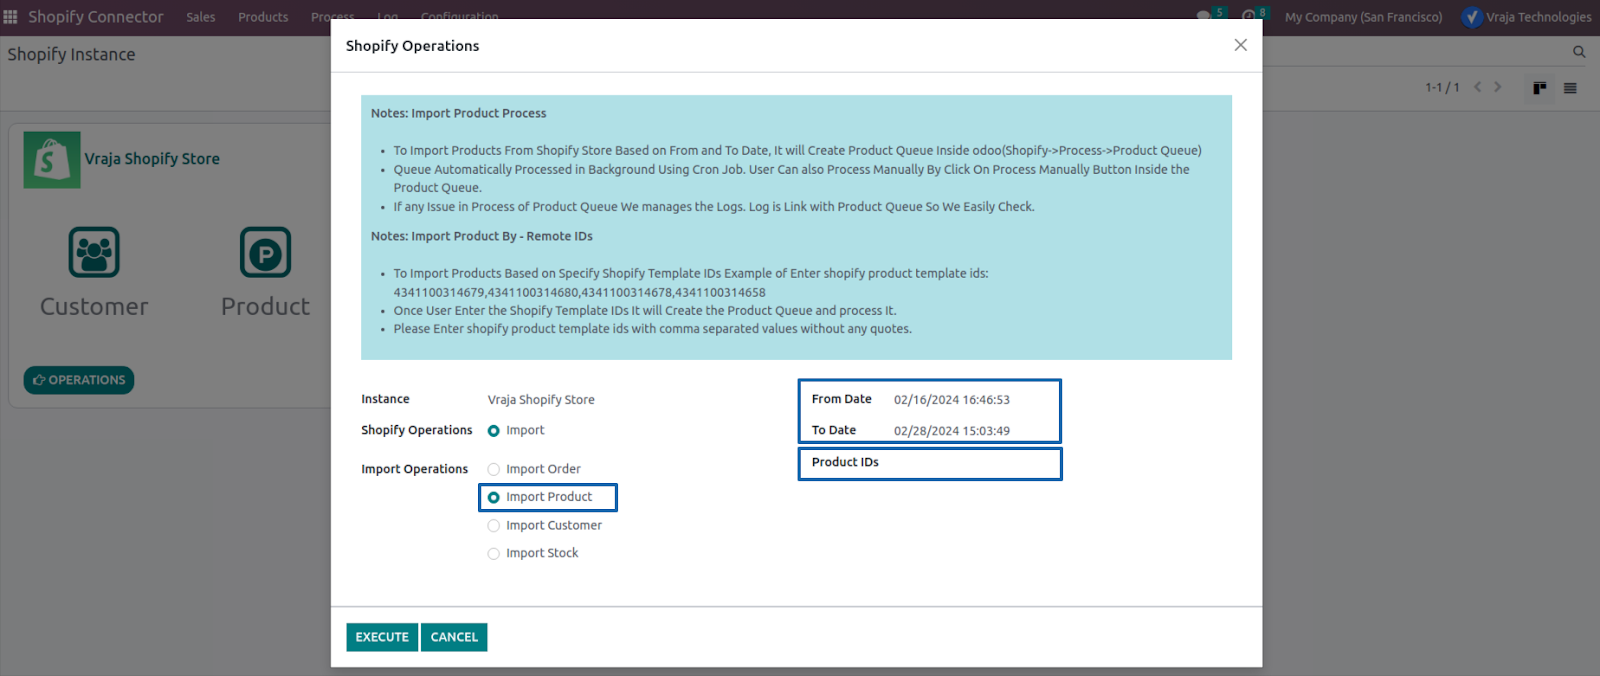The width and height of the screenshot is (1600, 676).
Task: Click the Instance field label
Action: coord(385,399)
